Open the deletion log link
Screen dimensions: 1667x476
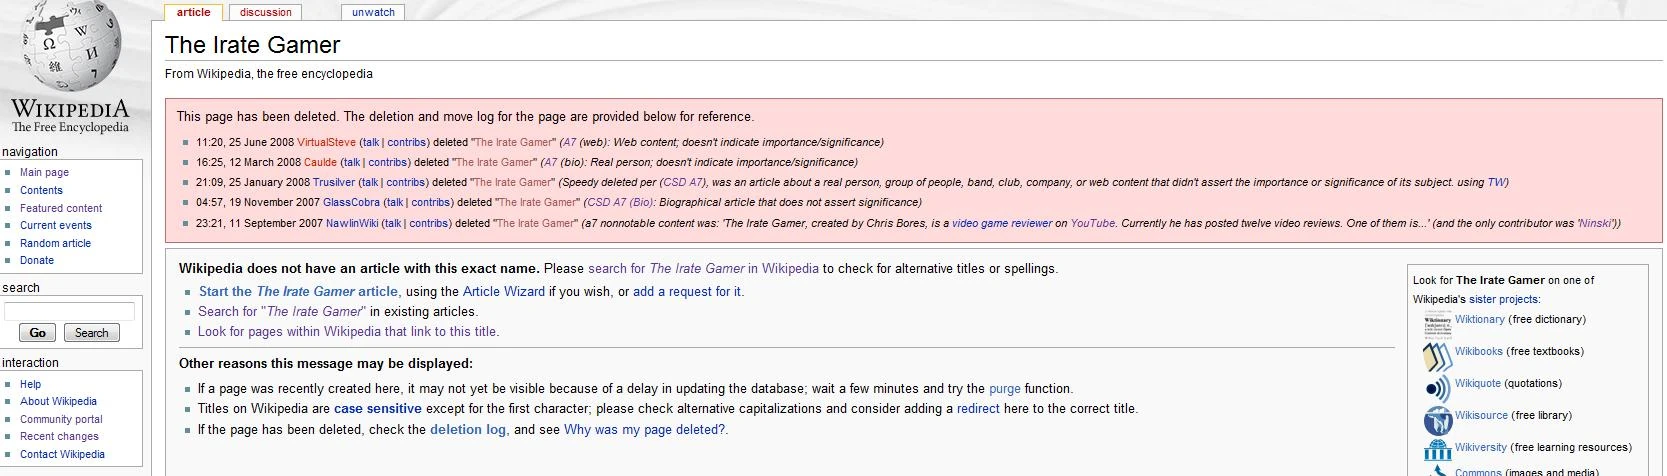[467, 430]
